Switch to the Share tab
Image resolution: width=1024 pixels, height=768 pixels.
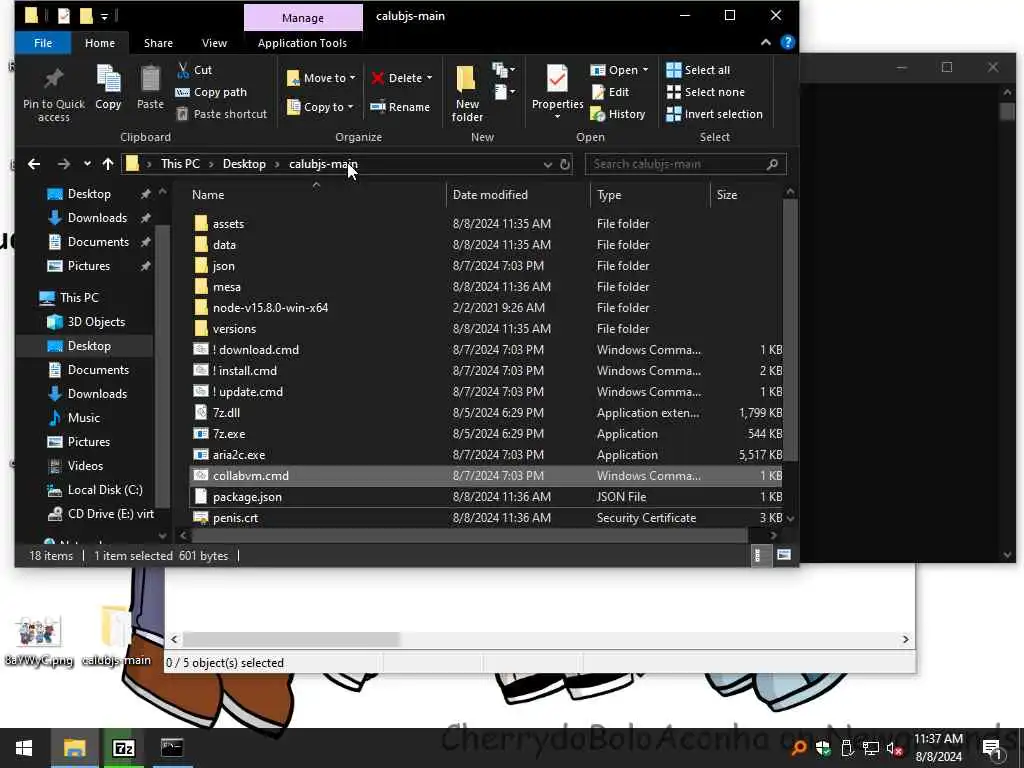(x=158, y=43)
